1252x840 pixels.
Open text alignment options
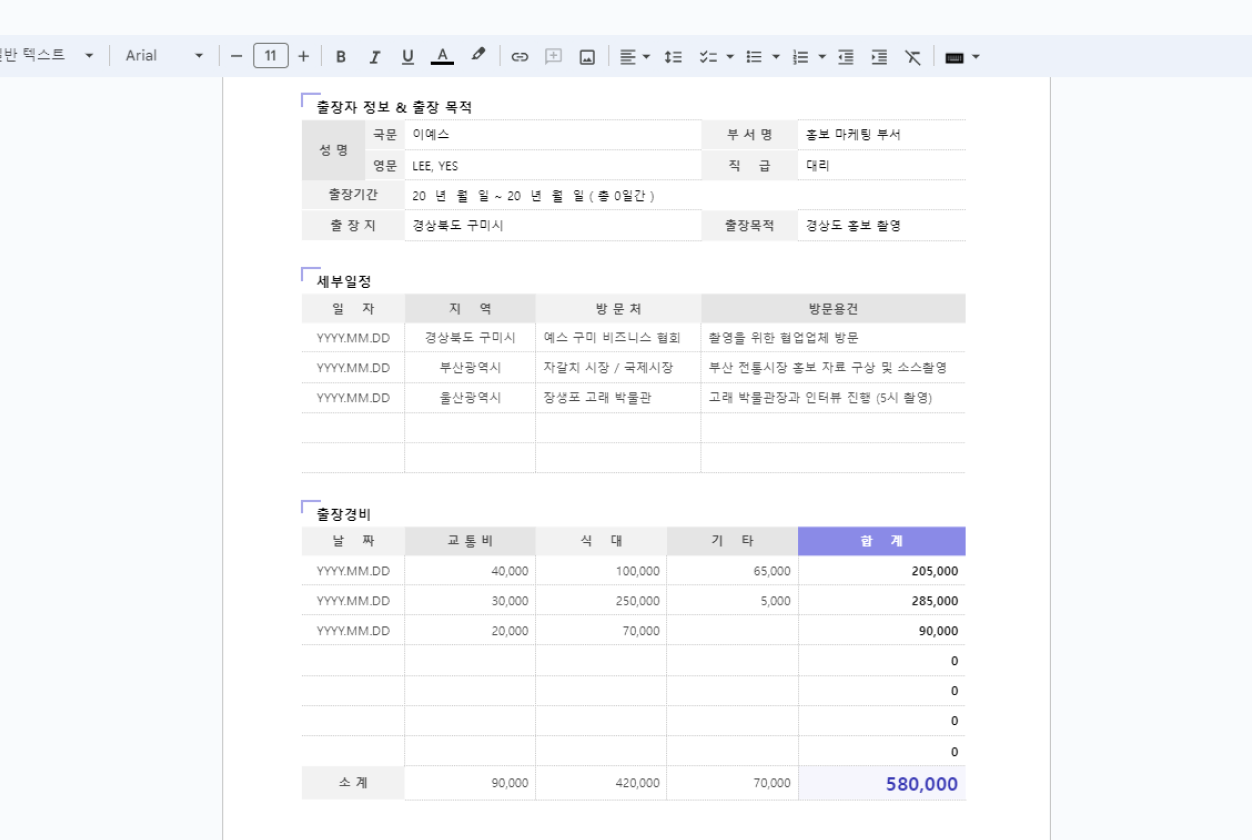tap(634, 56)
